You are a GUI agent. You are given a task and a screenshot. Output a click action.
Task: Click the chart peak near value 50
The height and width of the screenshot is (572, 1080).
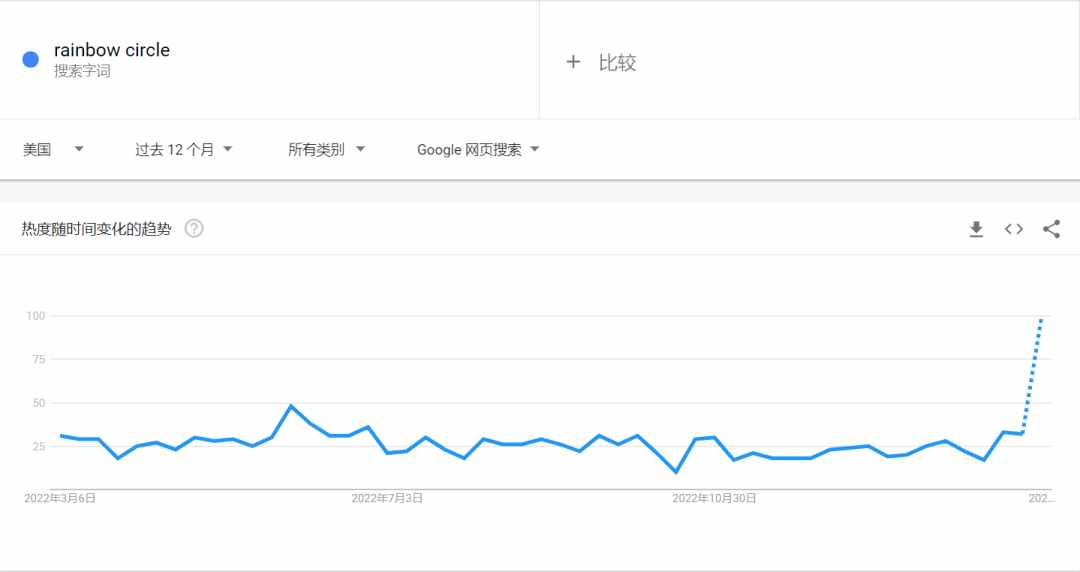click(291, 406)
